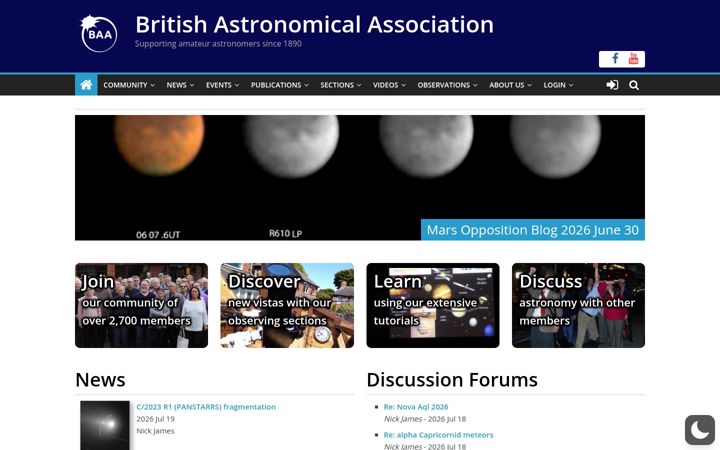720x450 pixels.
Task: Toggle dark mode moon button
Action: point(699,430)
